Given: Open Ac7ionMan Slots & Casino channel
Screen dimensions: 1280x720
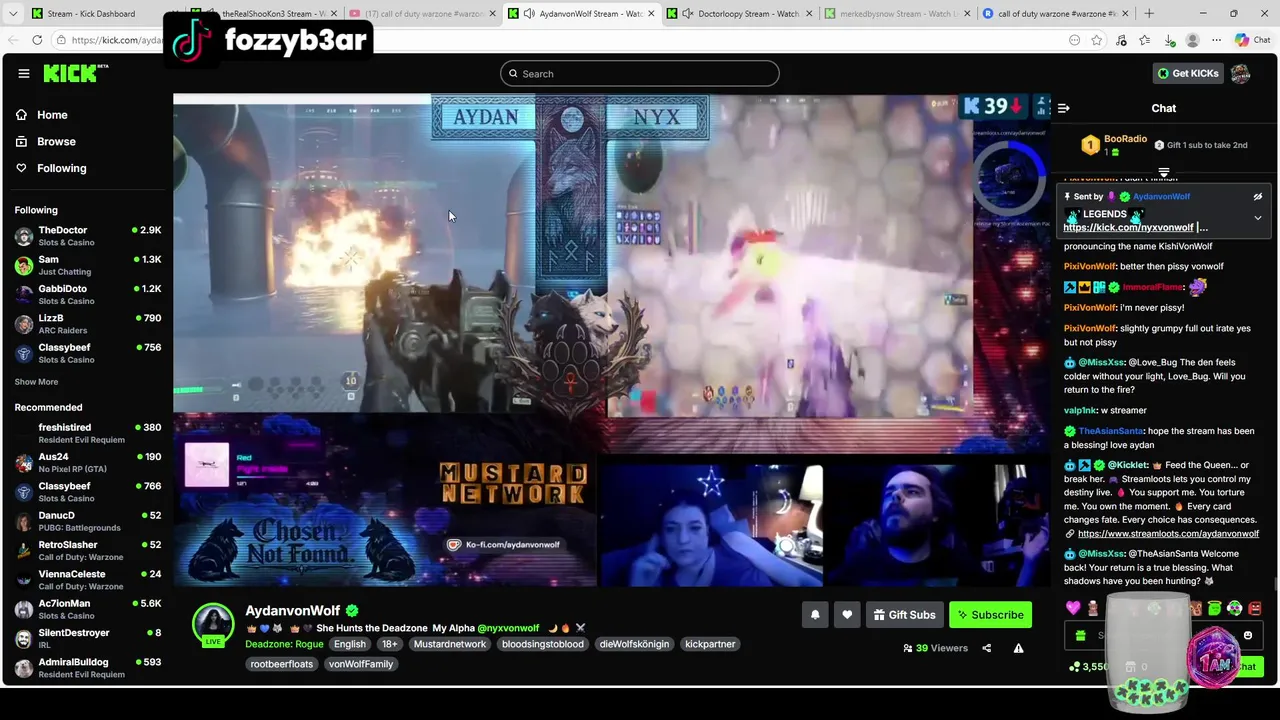Looking at the screenshot, I should 88,609.
